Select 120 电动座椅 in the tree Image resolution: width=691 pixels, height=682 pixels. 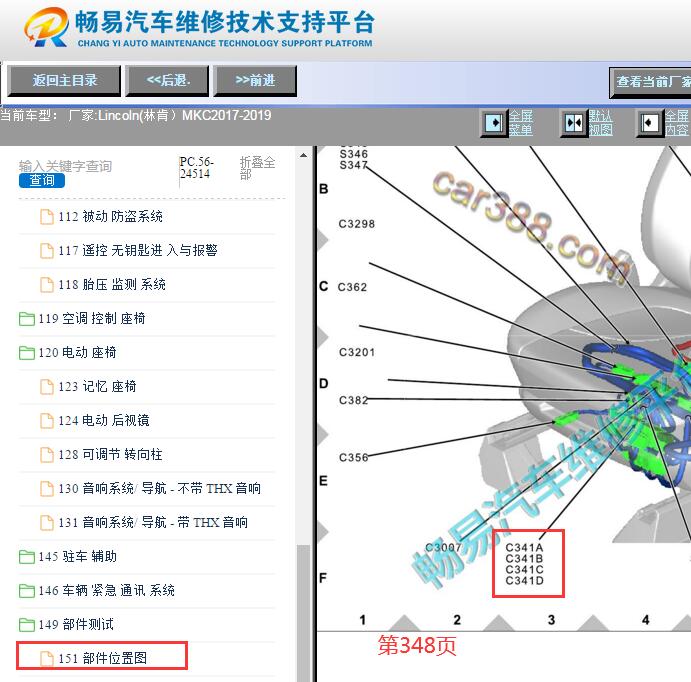click(77, 352)
